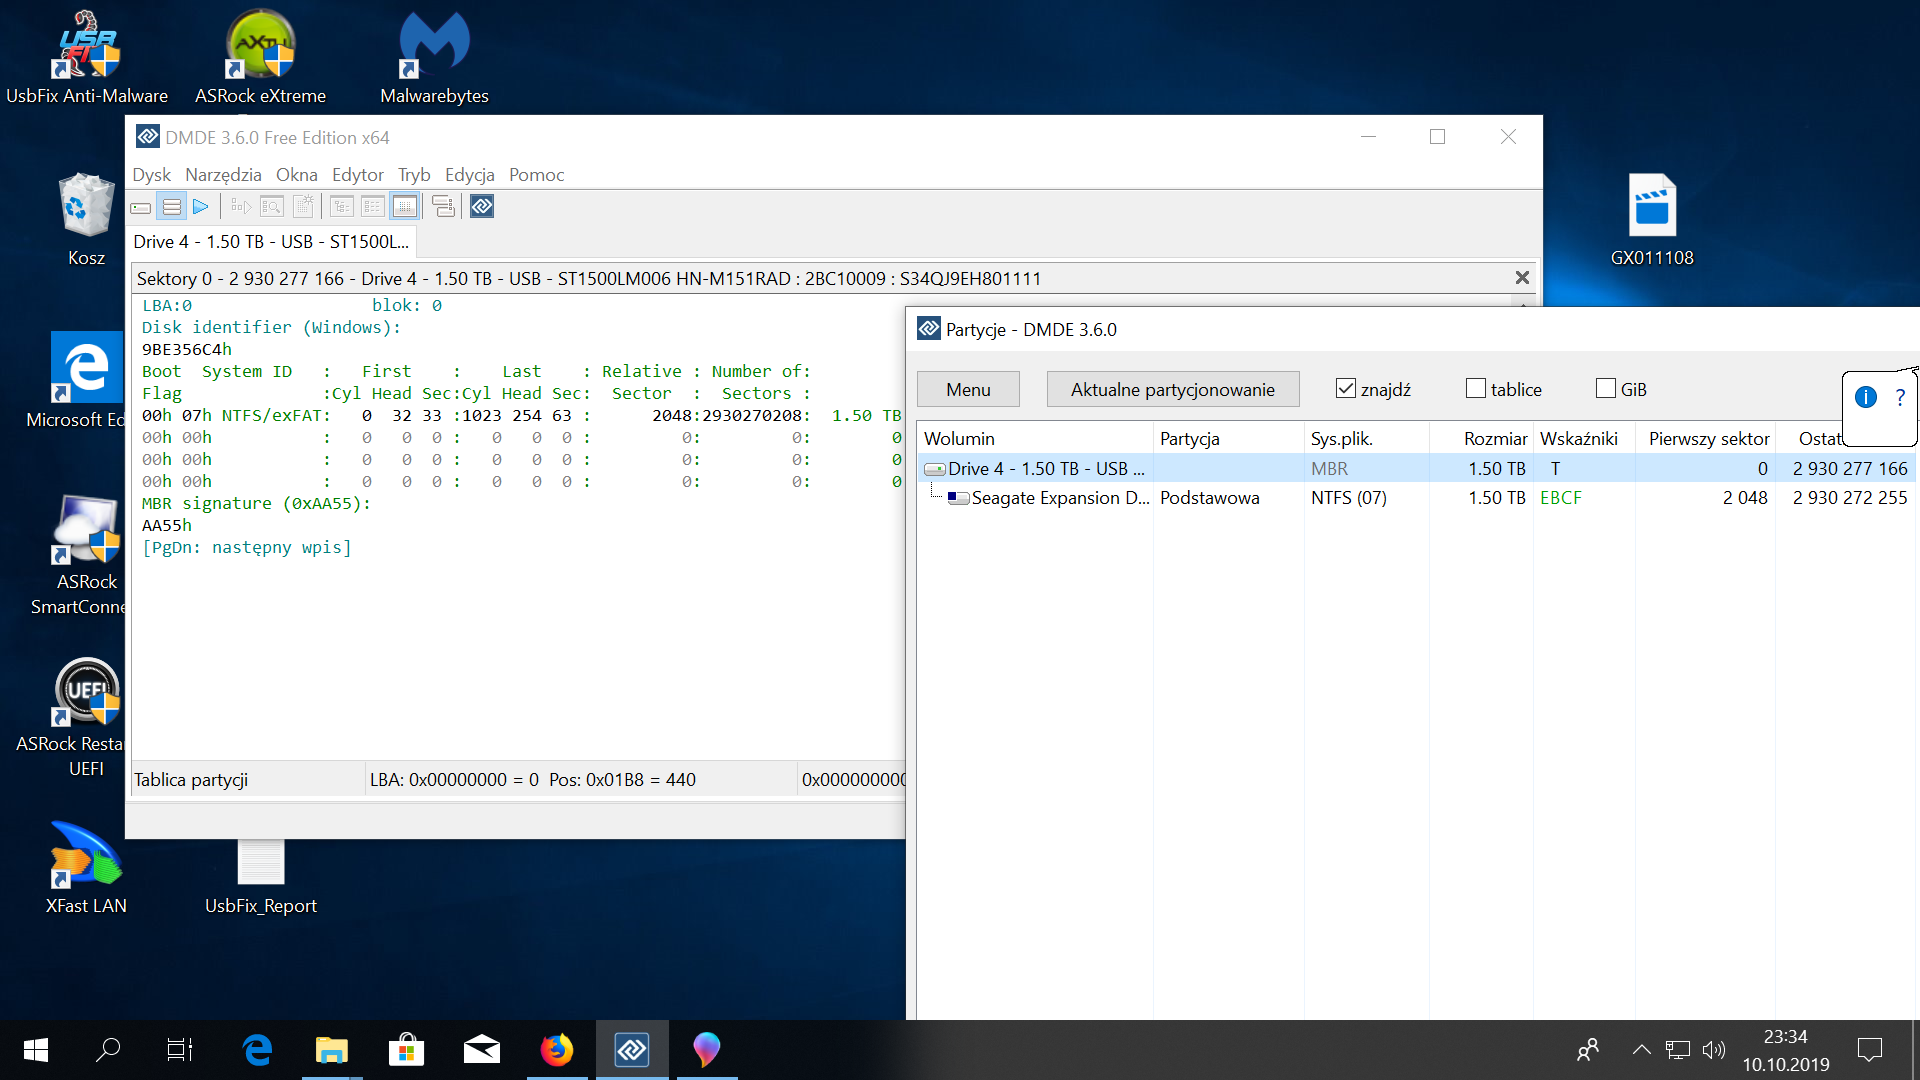Open the Menu dropdown button
This screenshot has width=1920, height=1080.
tap(968, 389)
